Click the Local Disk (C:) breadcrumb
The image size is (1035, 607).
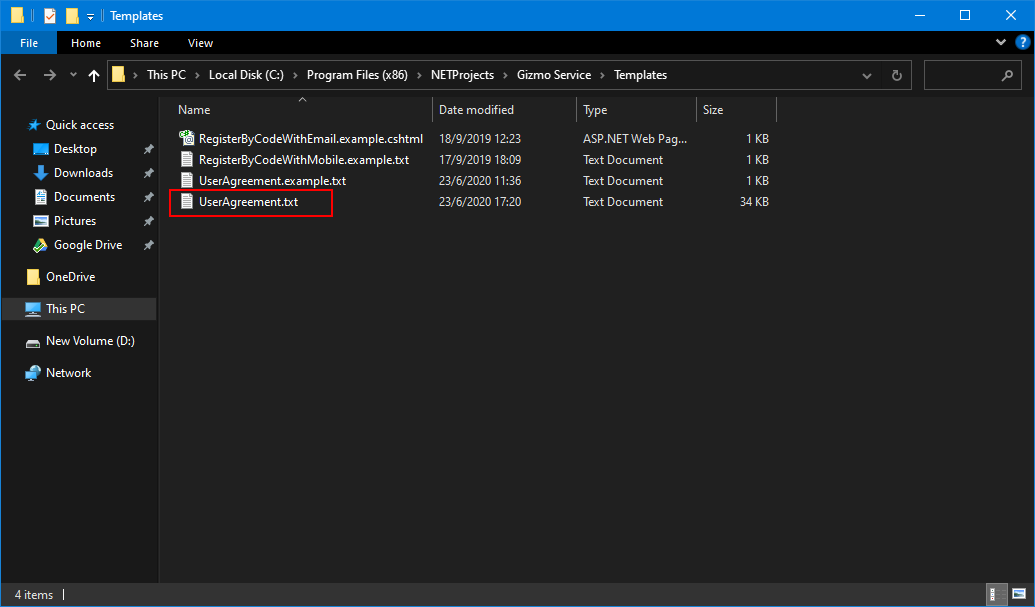click(246, 75)
